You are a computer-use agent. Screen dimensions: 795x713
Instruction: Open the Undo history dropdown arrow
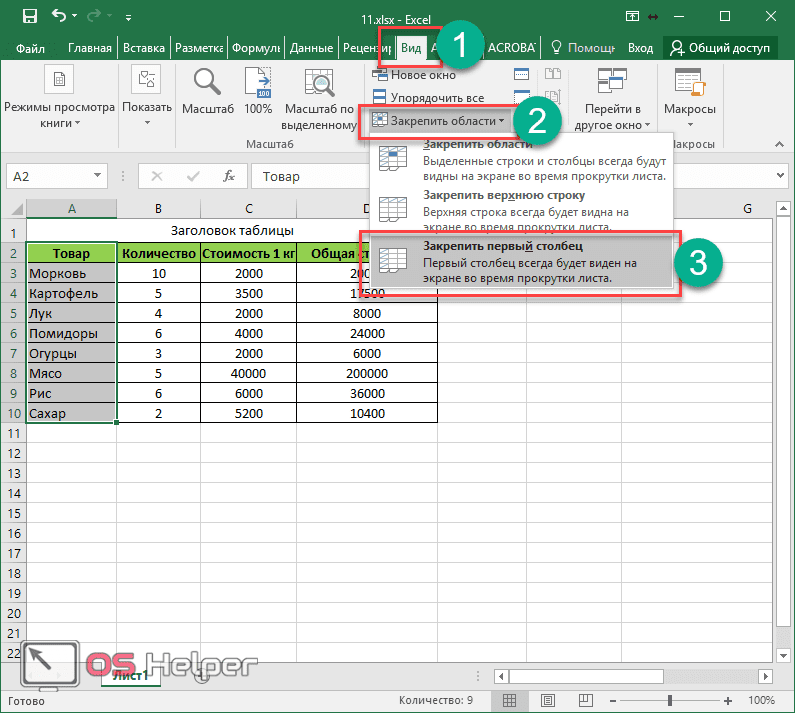pyautogui.click(x=75, y=16)
